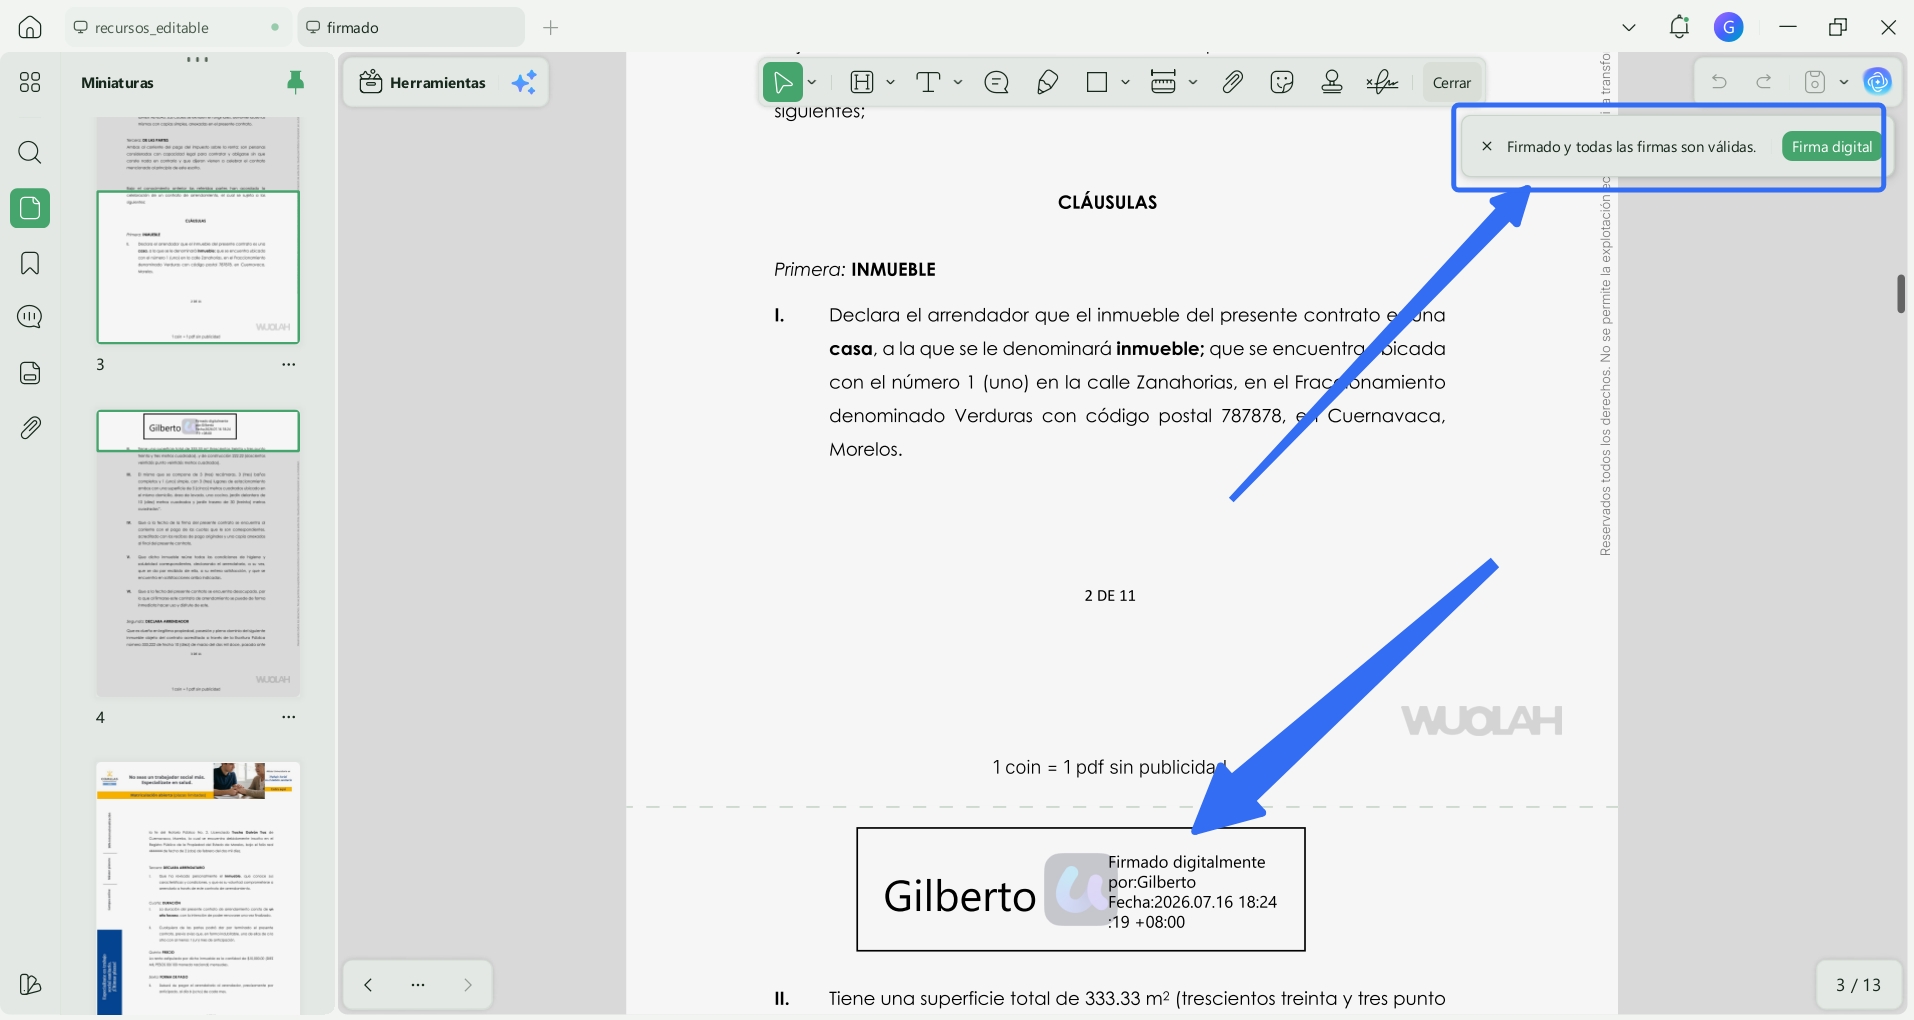Undo the last action
1914x1020 pixels.
point(1719,82)
